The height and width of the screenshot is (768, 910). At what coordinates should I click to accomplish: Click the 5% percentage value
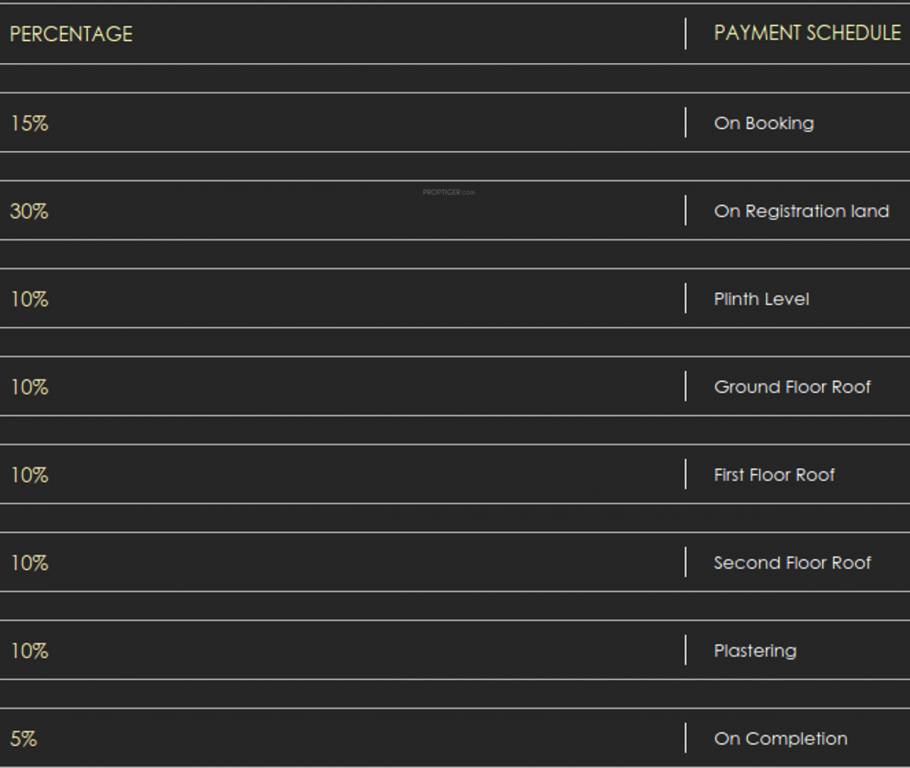click(x=24, y=739)
